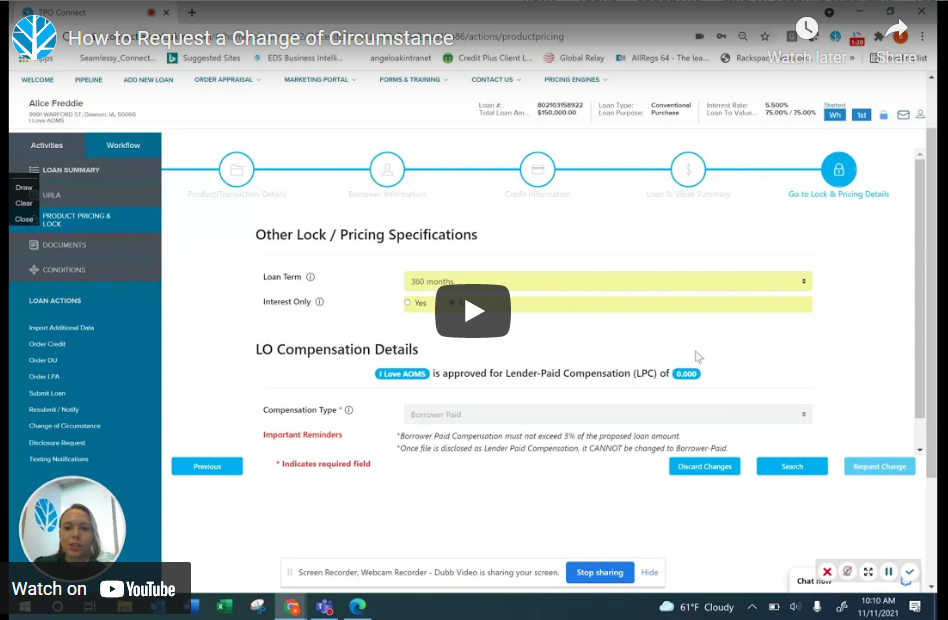Open the Welcome menu item

point(37,80)
